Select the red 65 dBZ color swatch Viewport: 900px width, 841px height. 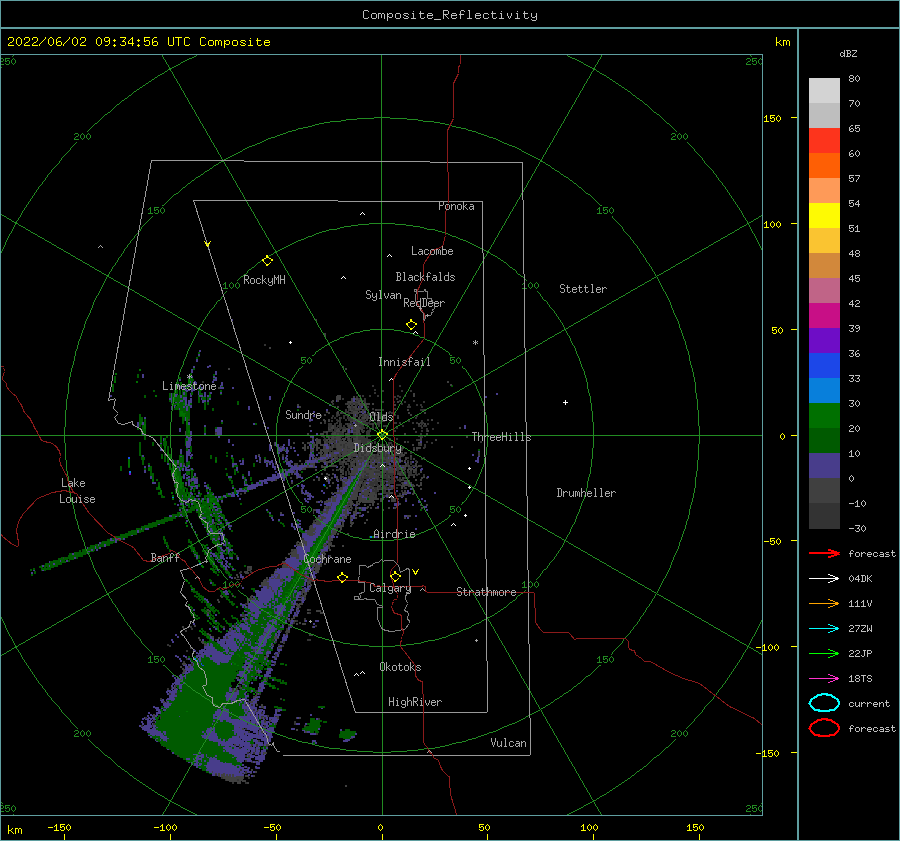click(x=824, y=141)
